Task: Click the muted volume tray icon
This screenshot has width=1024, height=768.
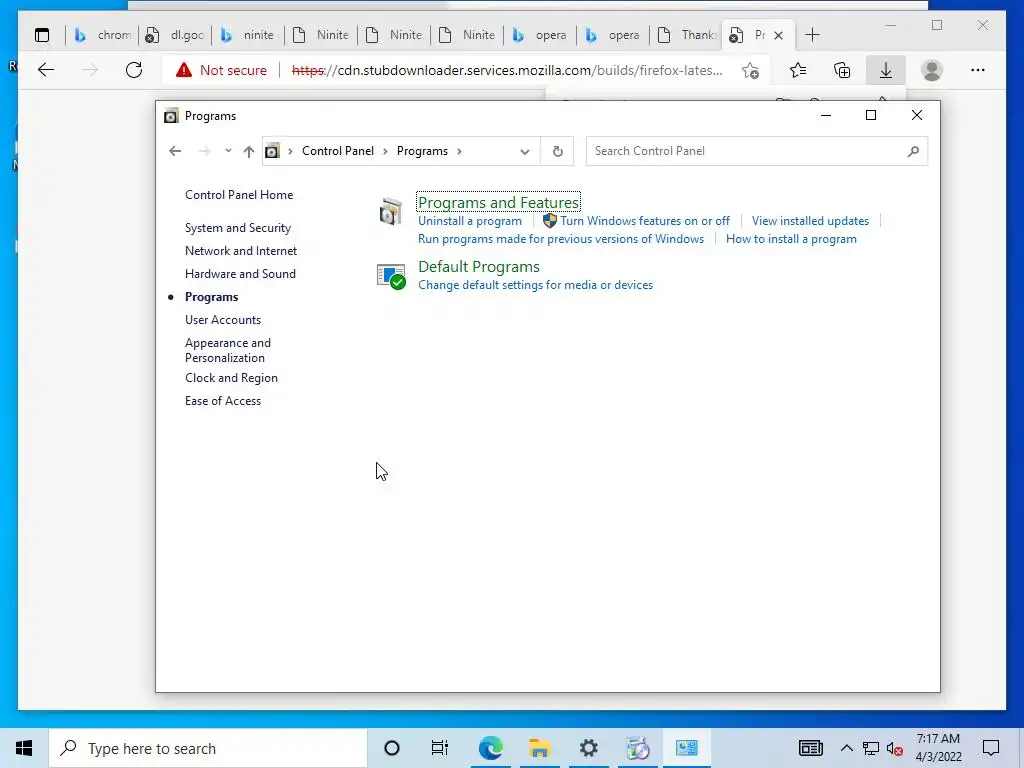Action: [895, 749]
